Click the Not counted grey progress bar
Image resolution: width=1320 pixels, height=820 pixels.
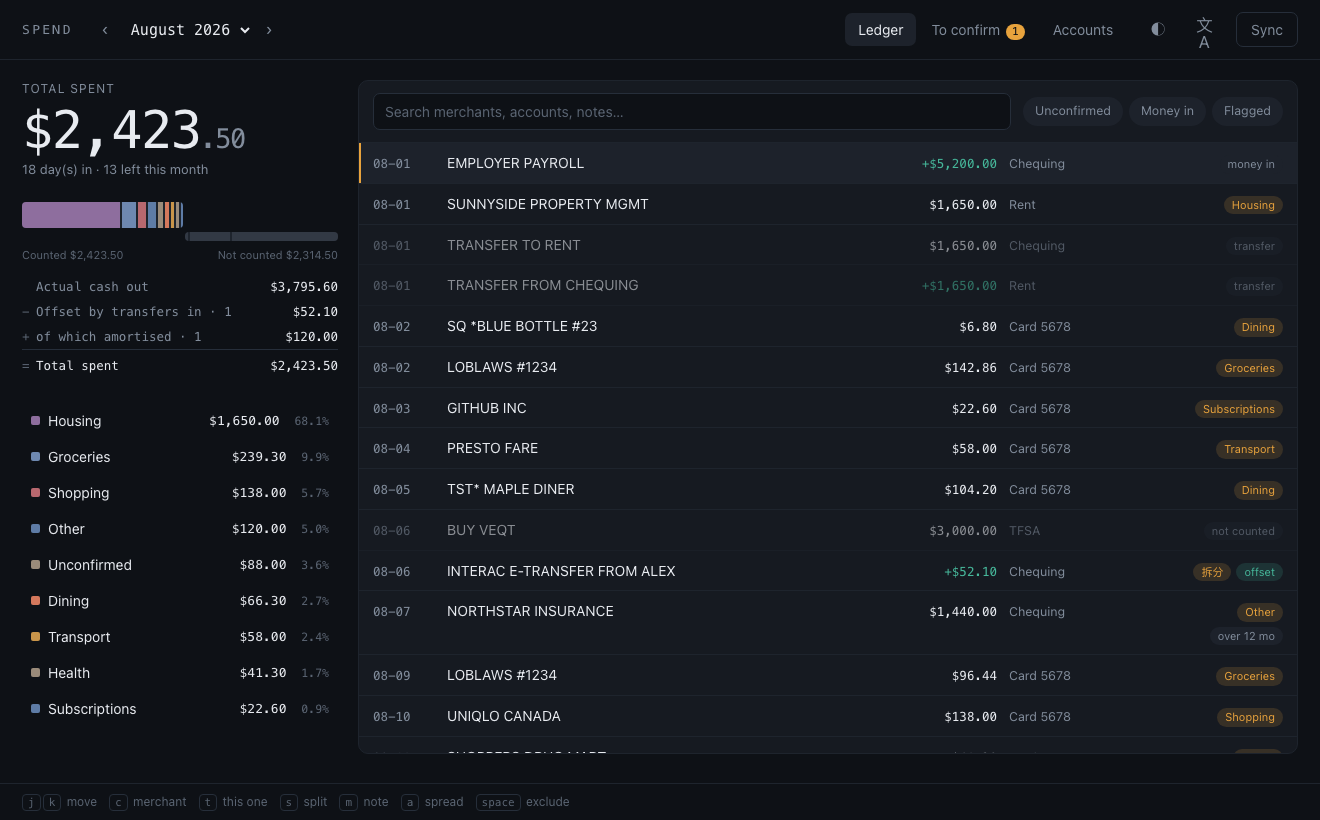[x=261, y=237]
